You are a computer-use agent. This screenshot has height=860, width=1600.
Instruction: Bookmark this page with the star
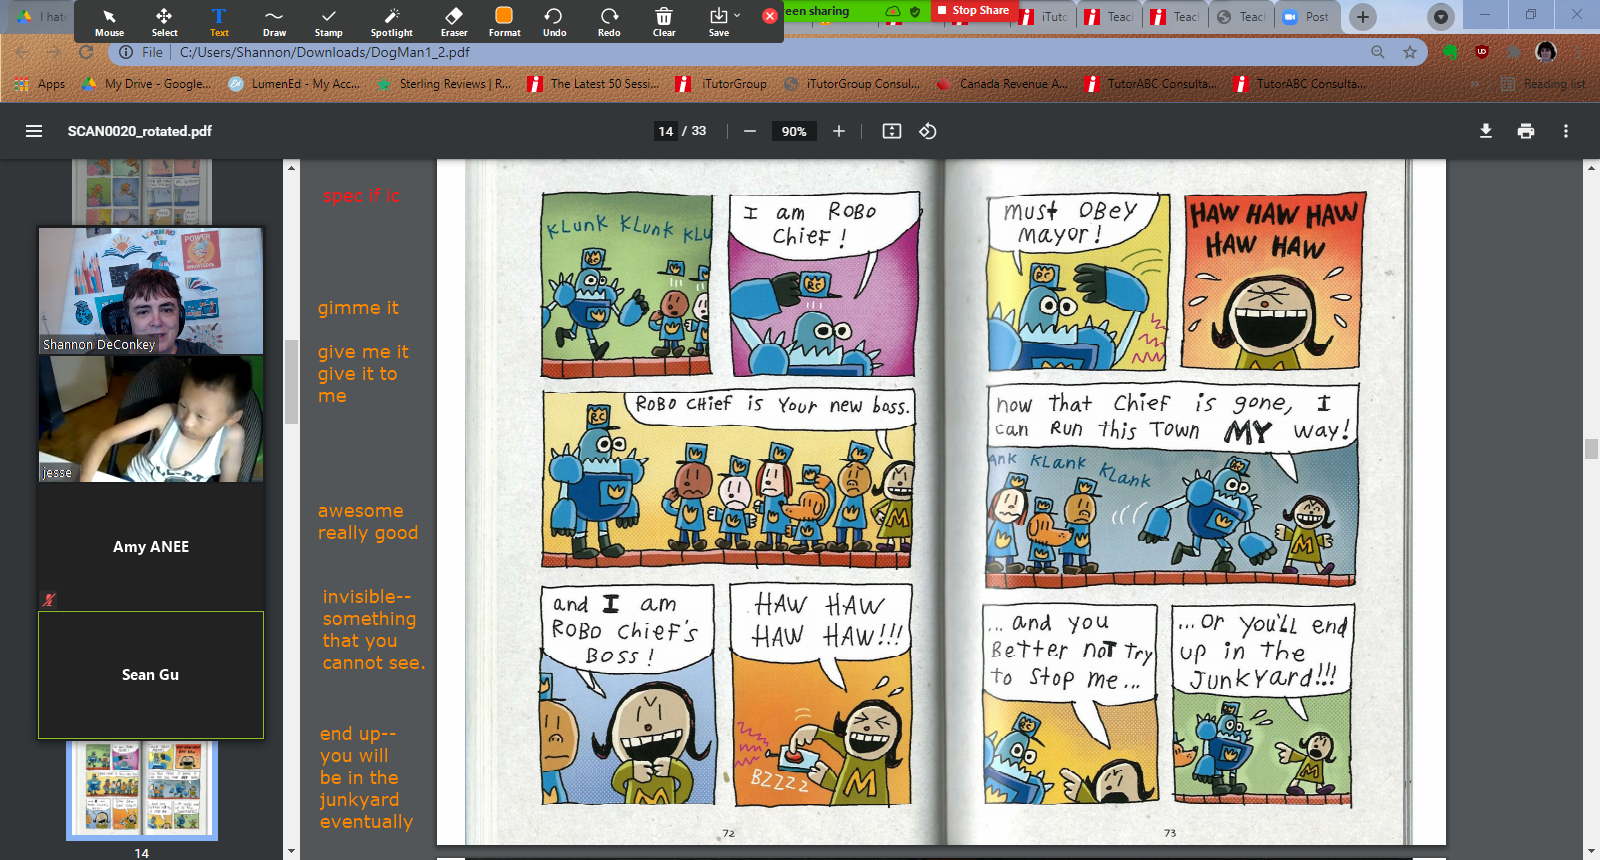pyautogui.click(x=1410, y=52)
